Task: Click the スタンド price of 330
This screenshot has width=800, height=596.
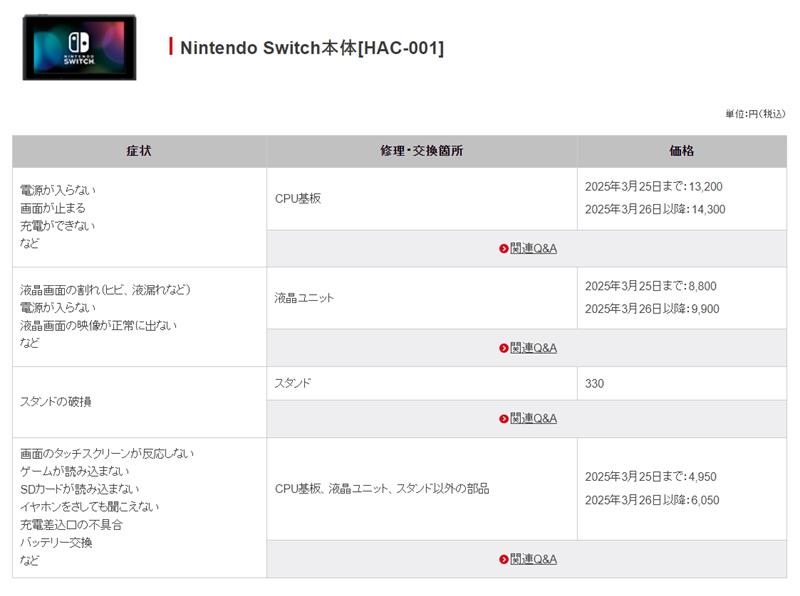Action: [x=595, y=383]
